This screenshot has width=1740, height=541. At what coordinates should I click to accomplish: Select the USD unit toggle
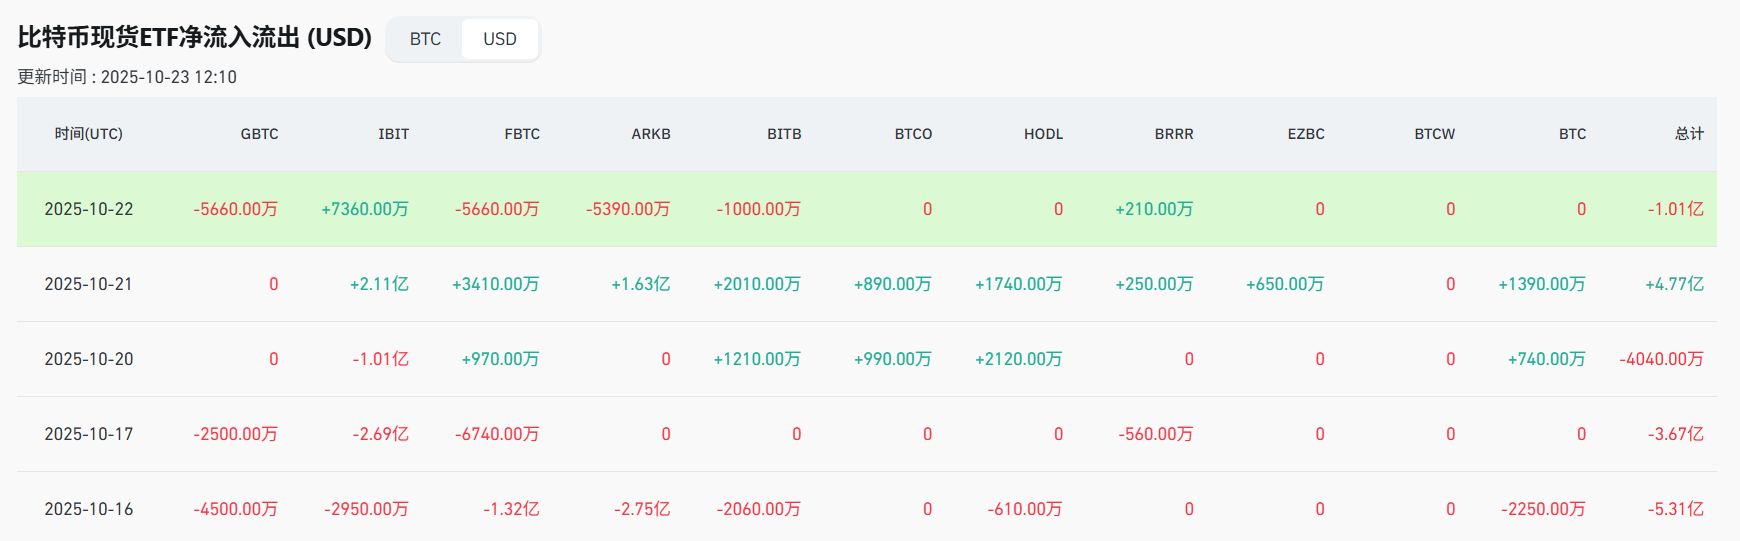tap(500, 39)
